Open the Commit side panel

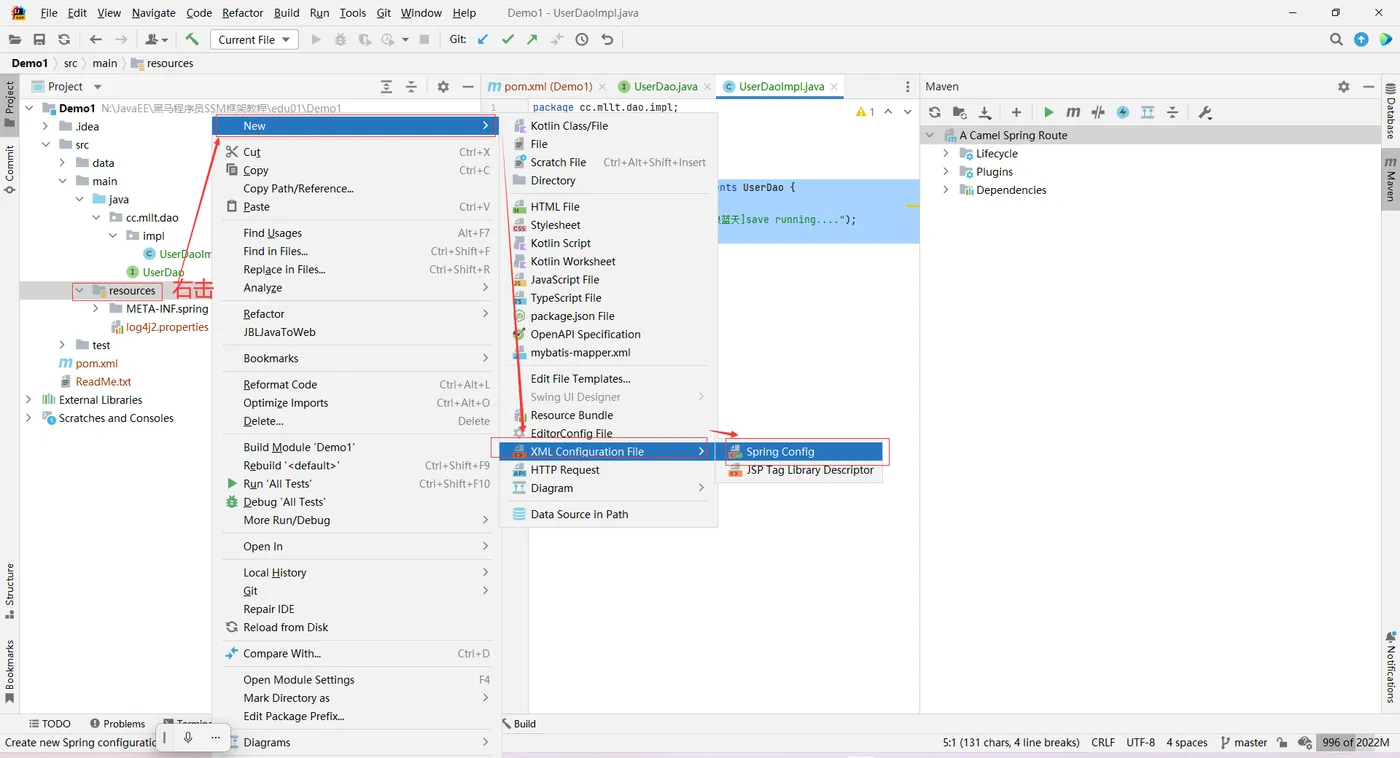[x=9, y=169]
